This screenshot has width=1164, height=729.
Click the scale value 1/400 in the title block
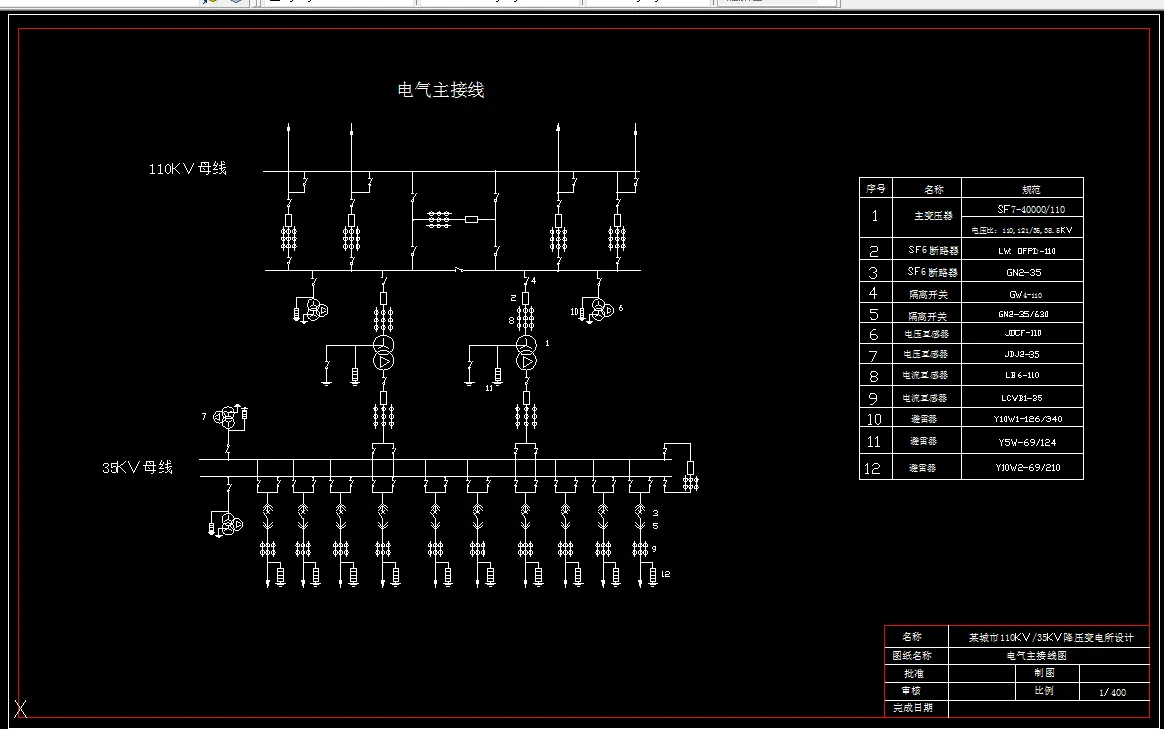[1111, 691]
